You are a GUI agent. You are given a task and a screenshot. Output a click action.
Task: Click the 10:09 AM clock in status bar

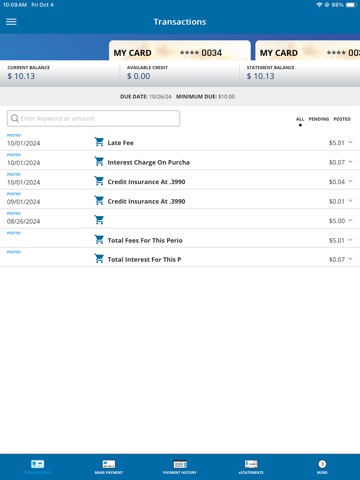(x=15, y=5)
